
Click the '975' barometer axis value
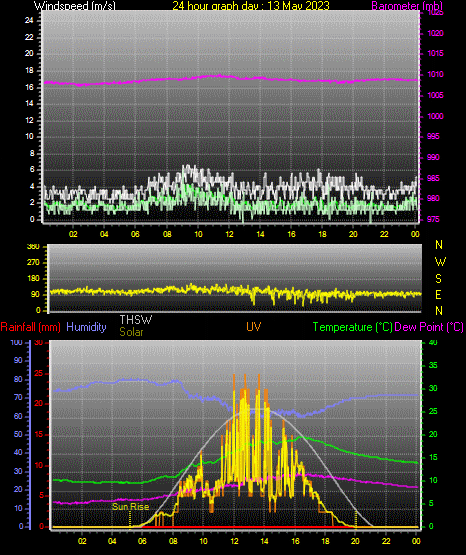(433, 219)
